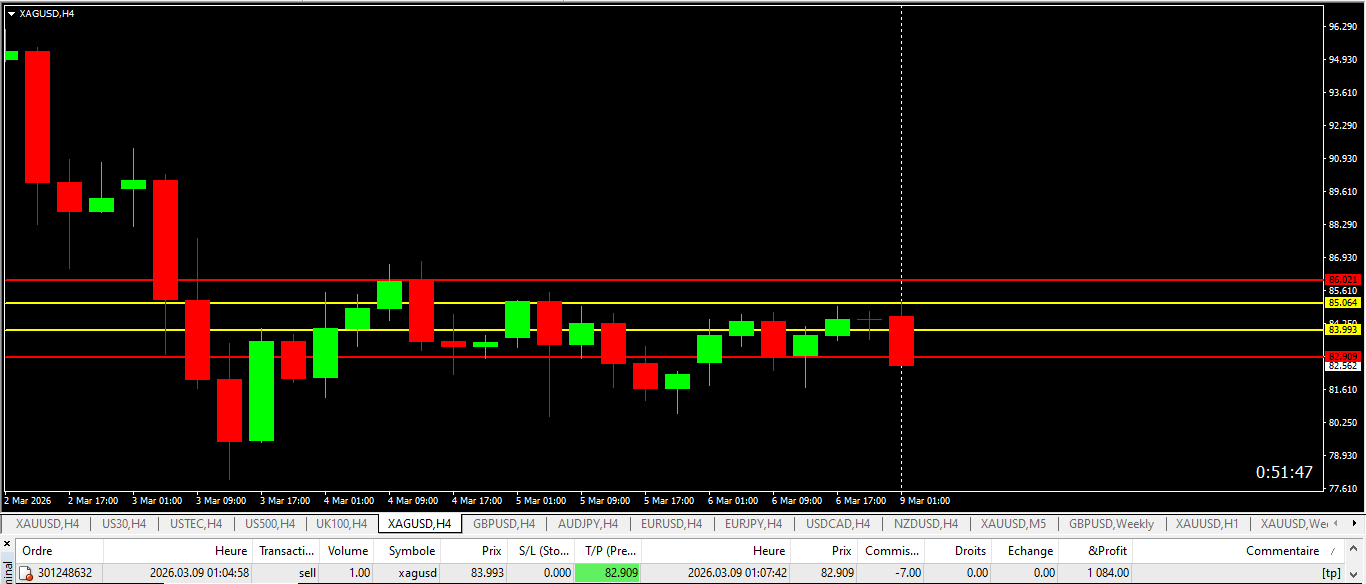
Task: Select the red 86.021 price level label
Action: coord(1342,280)
